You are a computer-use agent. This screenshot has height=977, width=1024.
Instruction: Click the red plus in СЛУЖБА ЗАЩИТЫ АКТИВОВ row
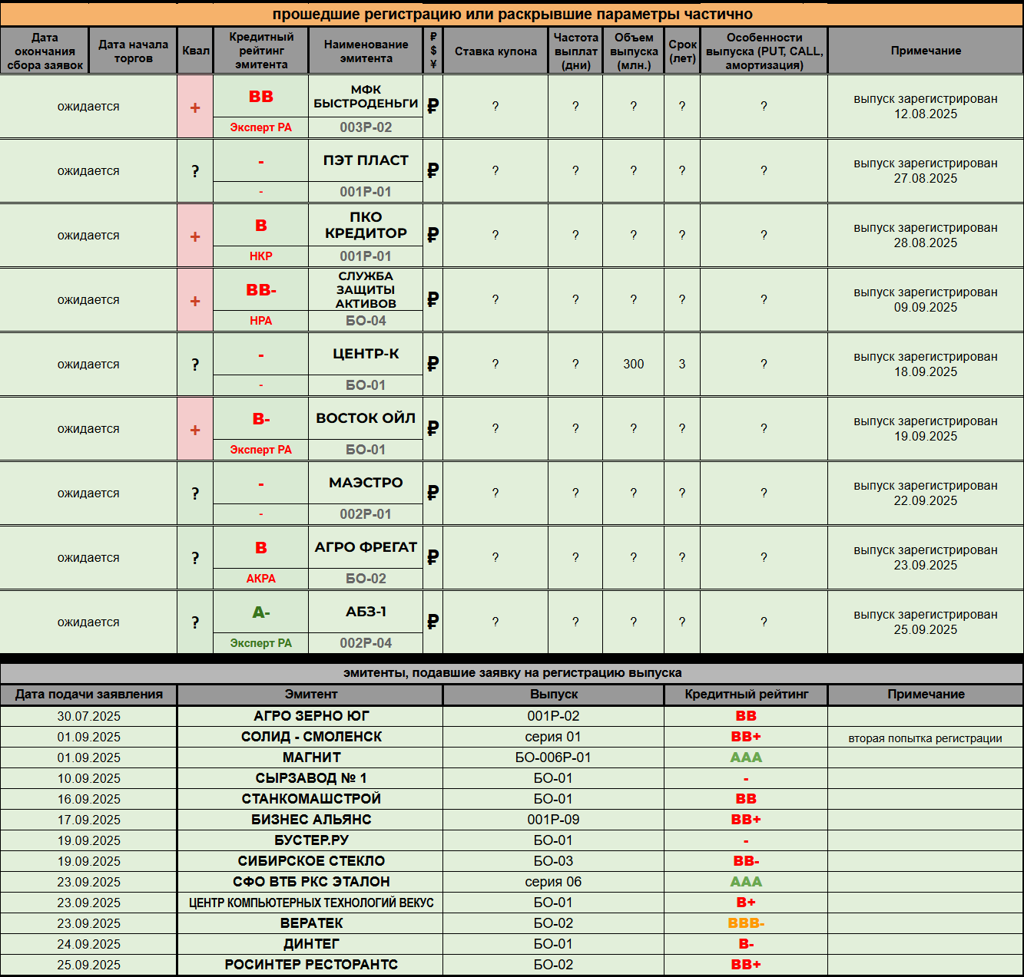point(195,301)
